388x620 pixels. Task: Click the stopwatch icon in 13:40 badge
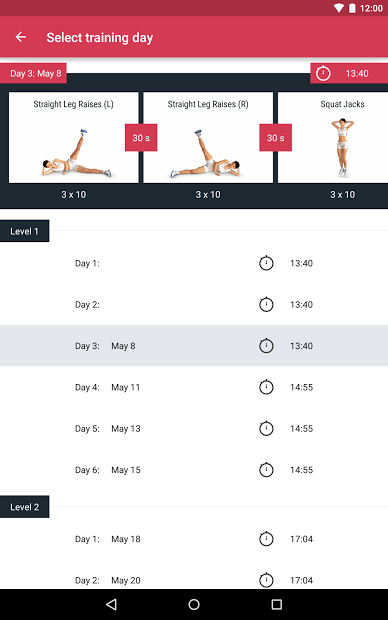point(323,73)
